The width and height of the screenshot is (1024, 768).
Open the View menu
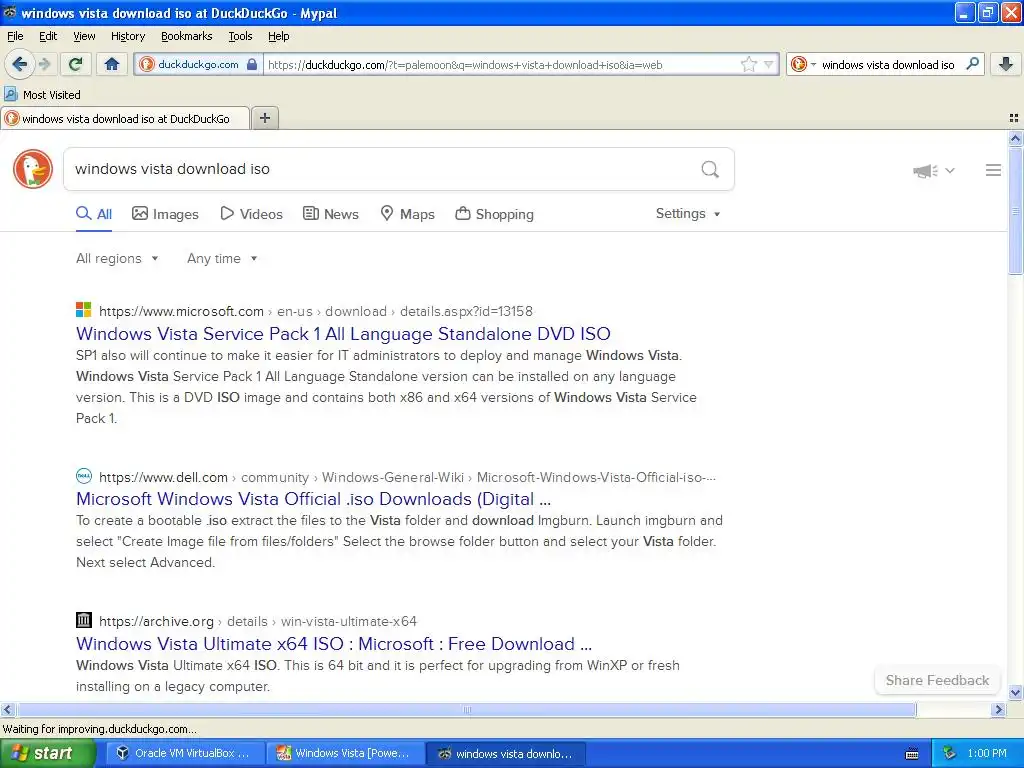pyautogui.click(x=84, y=36)
